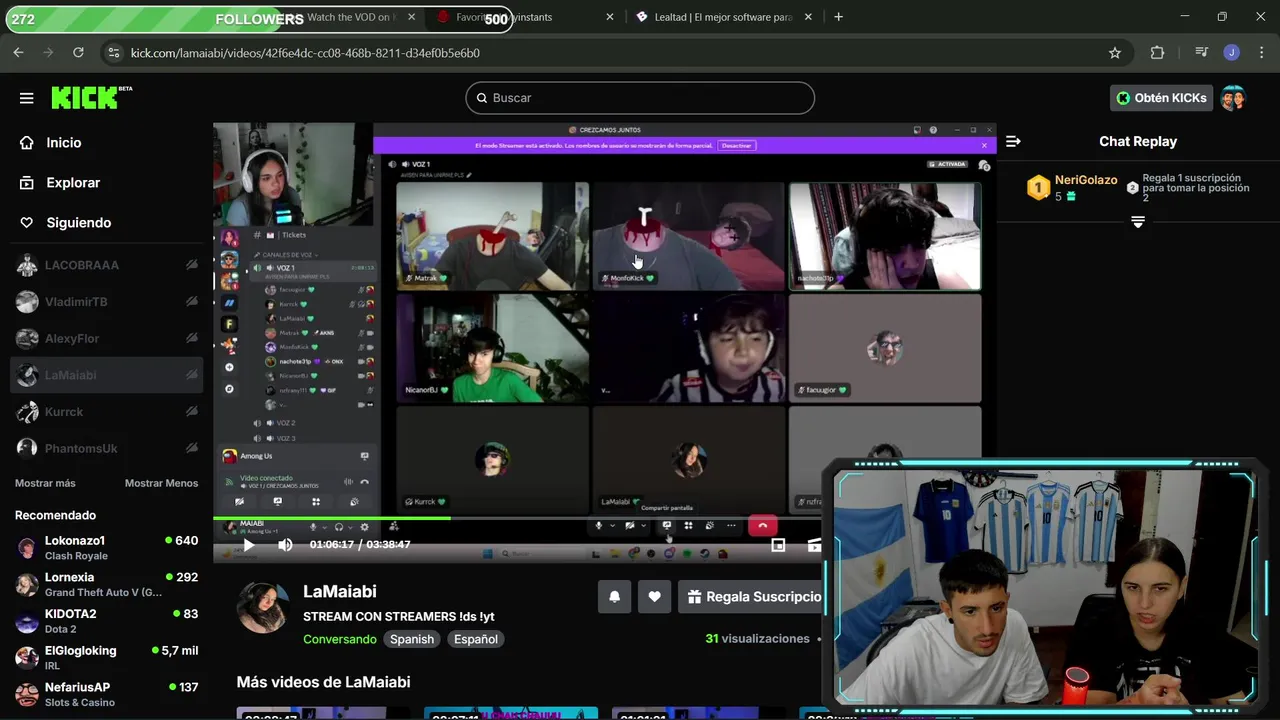1280x720 pixels.
Task: Click the Regala Suscripciones gift button
Action: click(x=750, y=597)
